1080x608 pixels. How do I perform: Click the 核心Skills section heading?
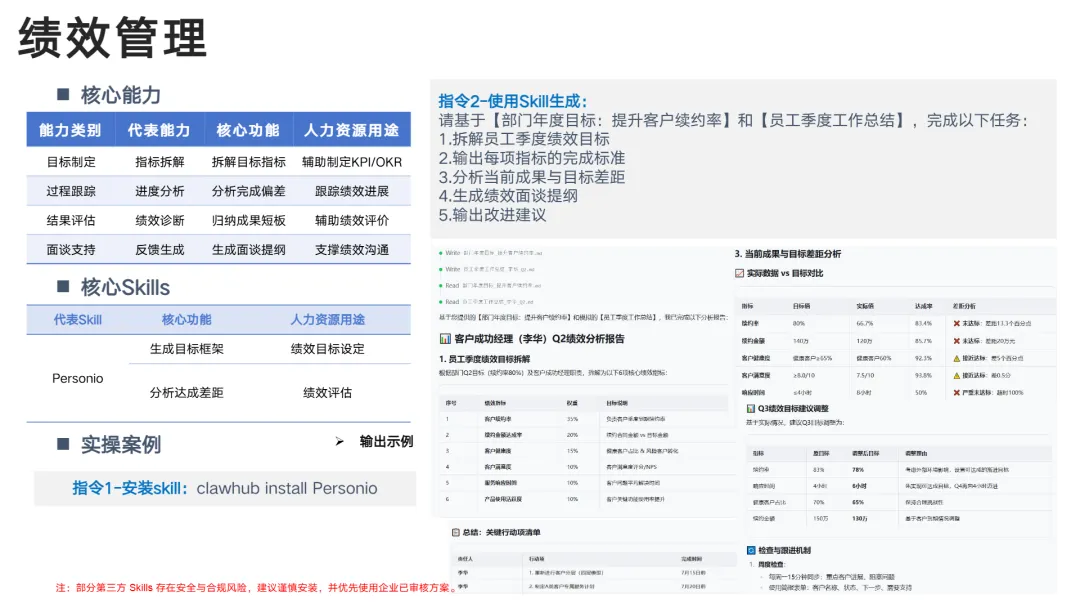125,287
